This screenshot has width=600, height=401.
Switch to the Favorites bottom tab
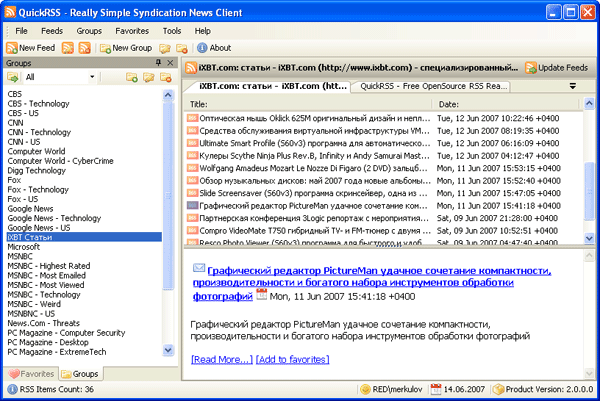pyautogui.click(x=31, y=374)
